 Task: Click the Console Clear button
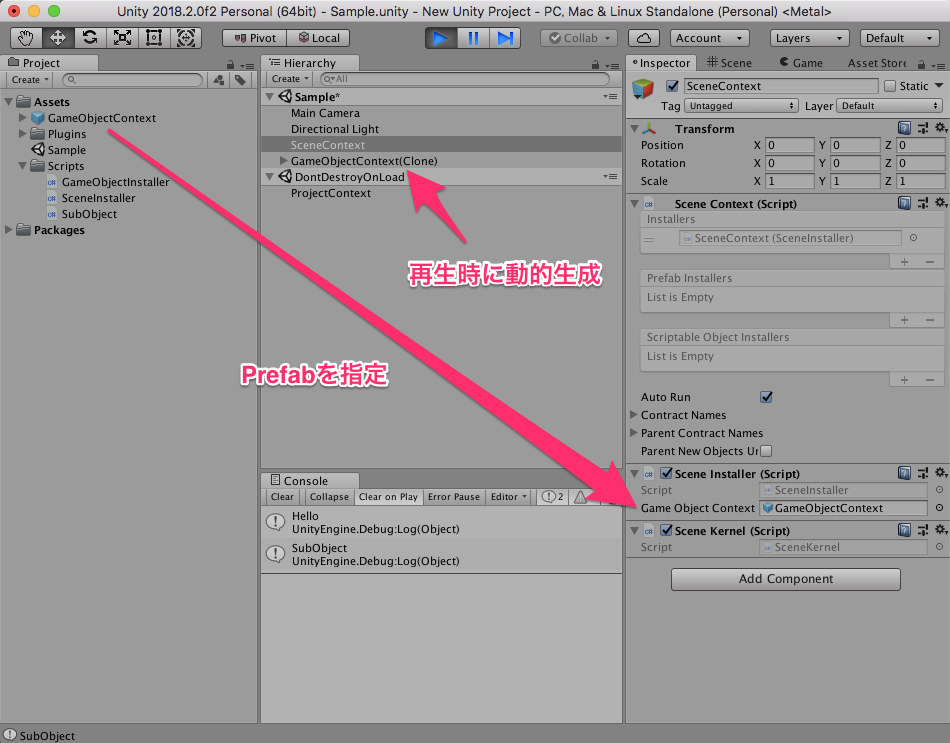coord(282,497)
